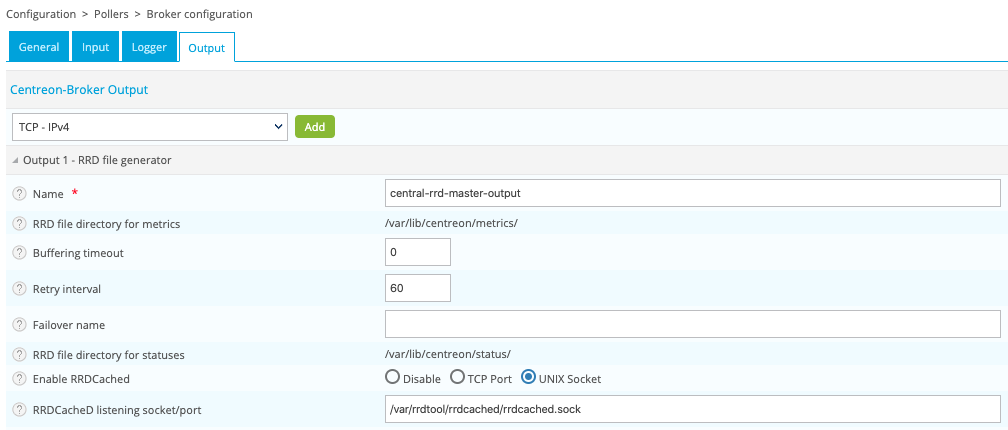Open the TCP - IPv4 output type dropdown
The image size is (1008, 430).
coord(149,127)
